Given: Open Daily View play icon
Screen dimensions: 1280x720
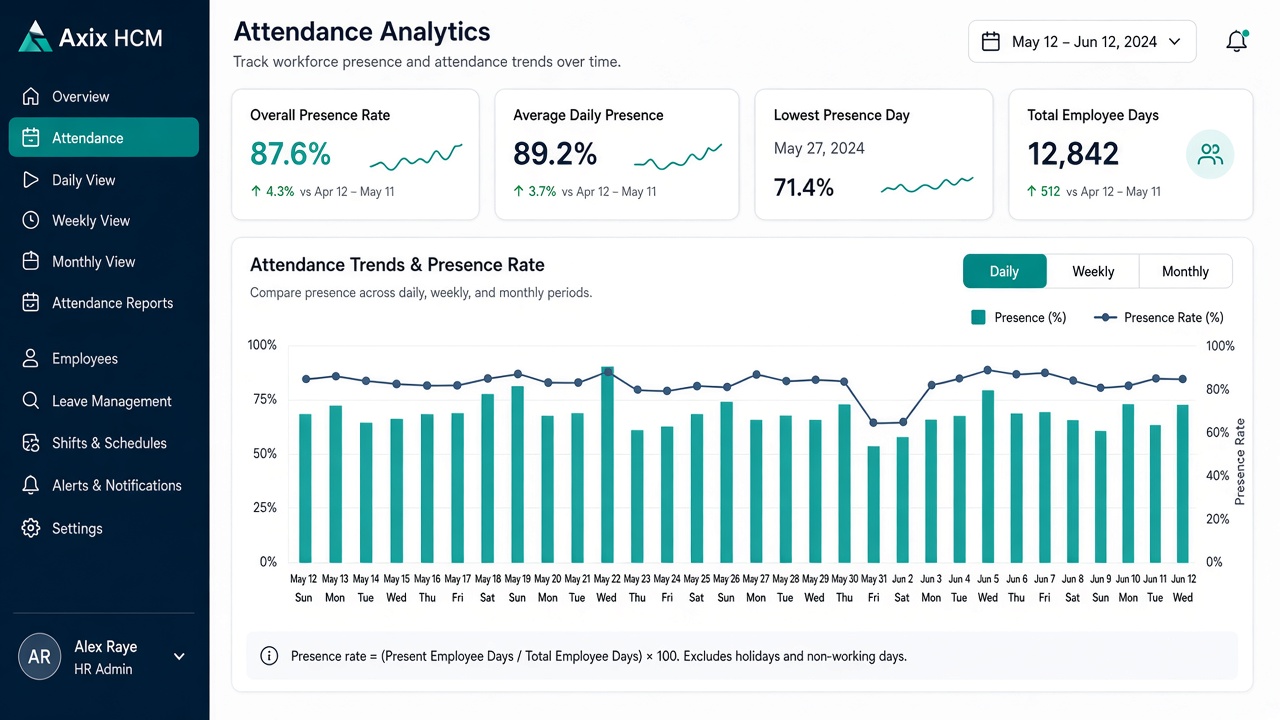Looking at the screenshot, I should coord(31,180).
